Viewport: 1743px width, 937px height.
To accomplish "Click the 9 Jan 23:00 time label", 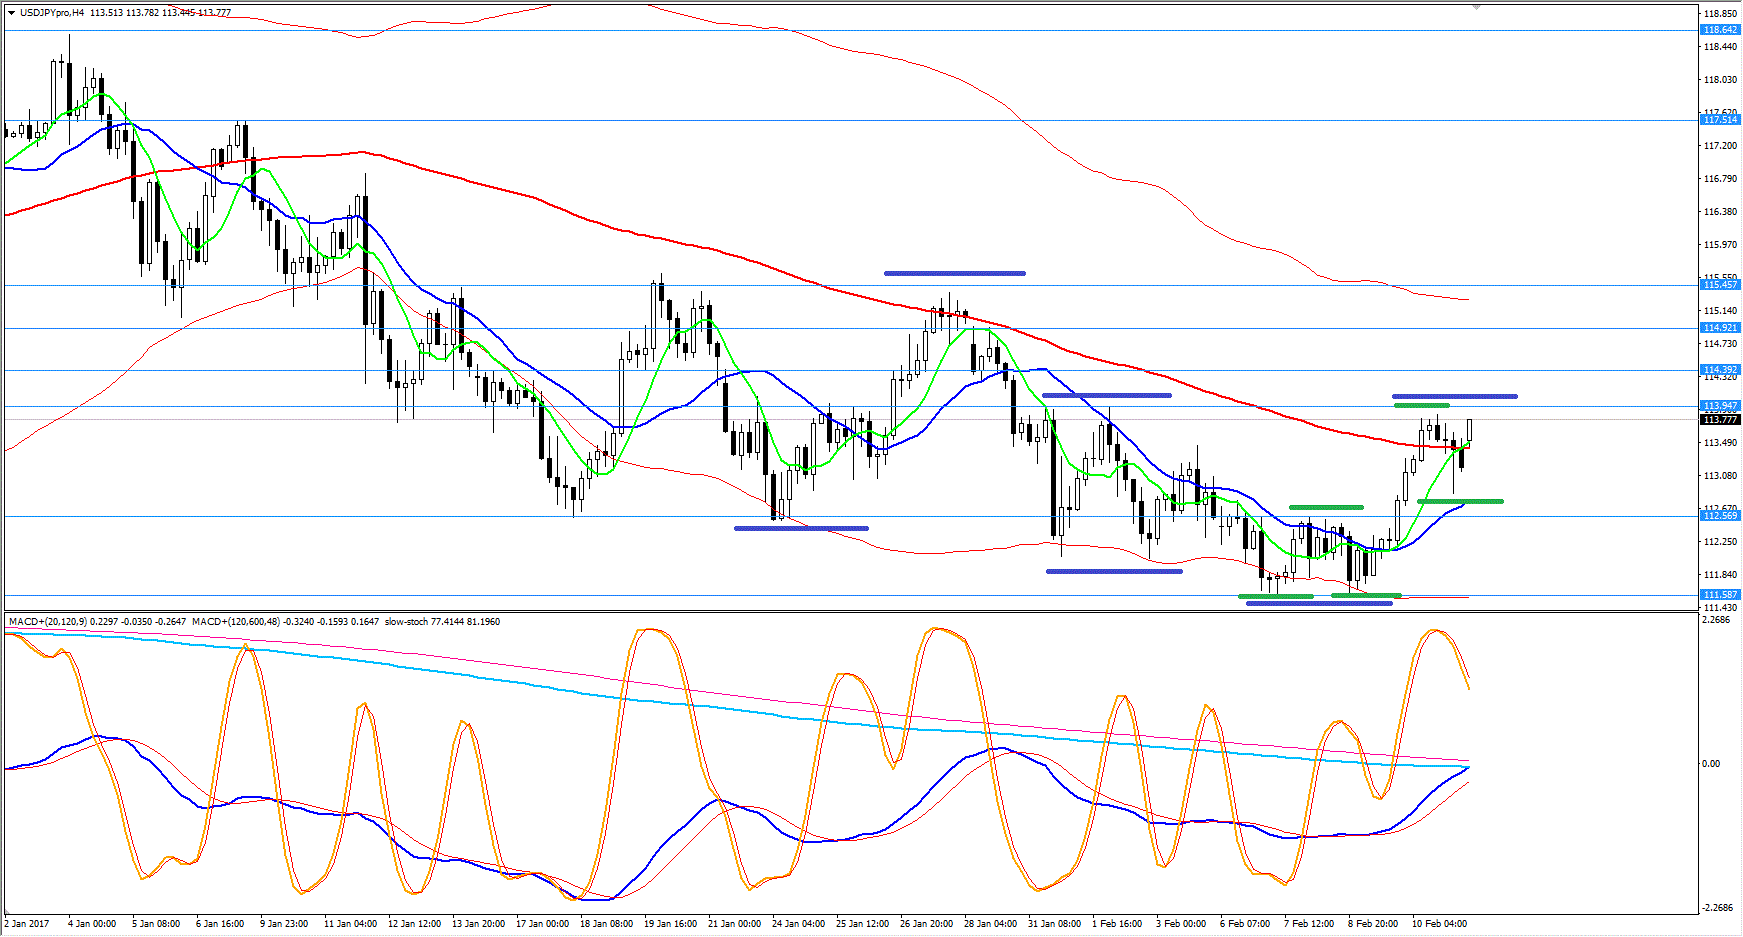I will (284, 924).
